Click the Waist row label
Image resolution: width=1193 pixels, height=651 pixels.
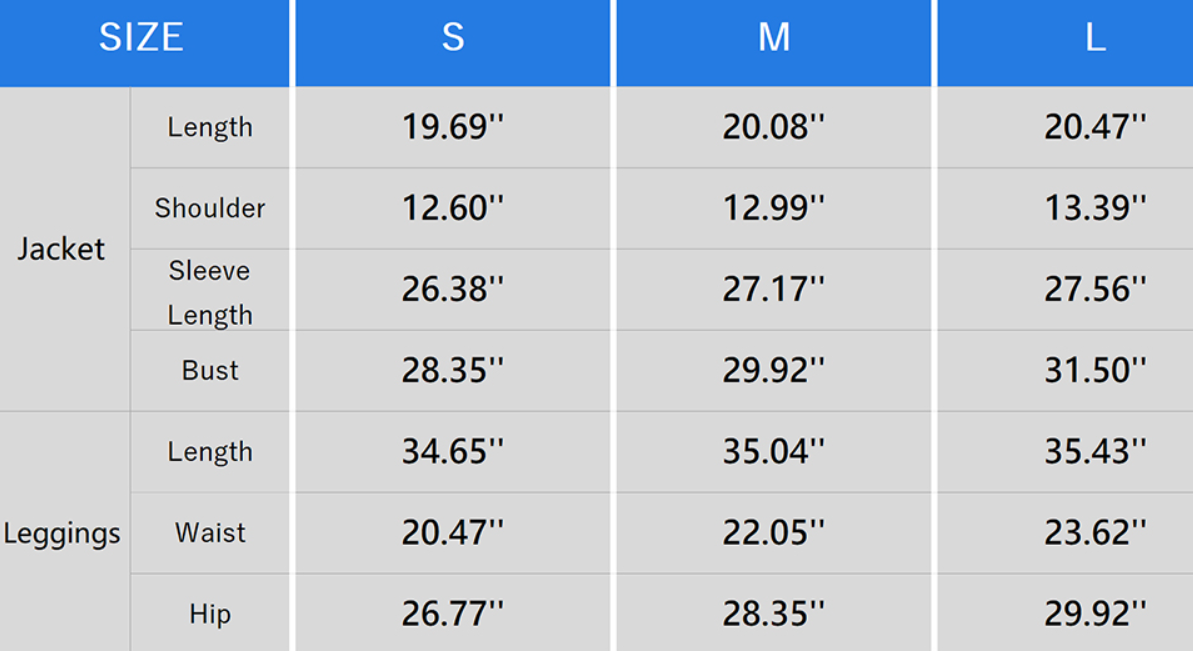click(210, 533)
